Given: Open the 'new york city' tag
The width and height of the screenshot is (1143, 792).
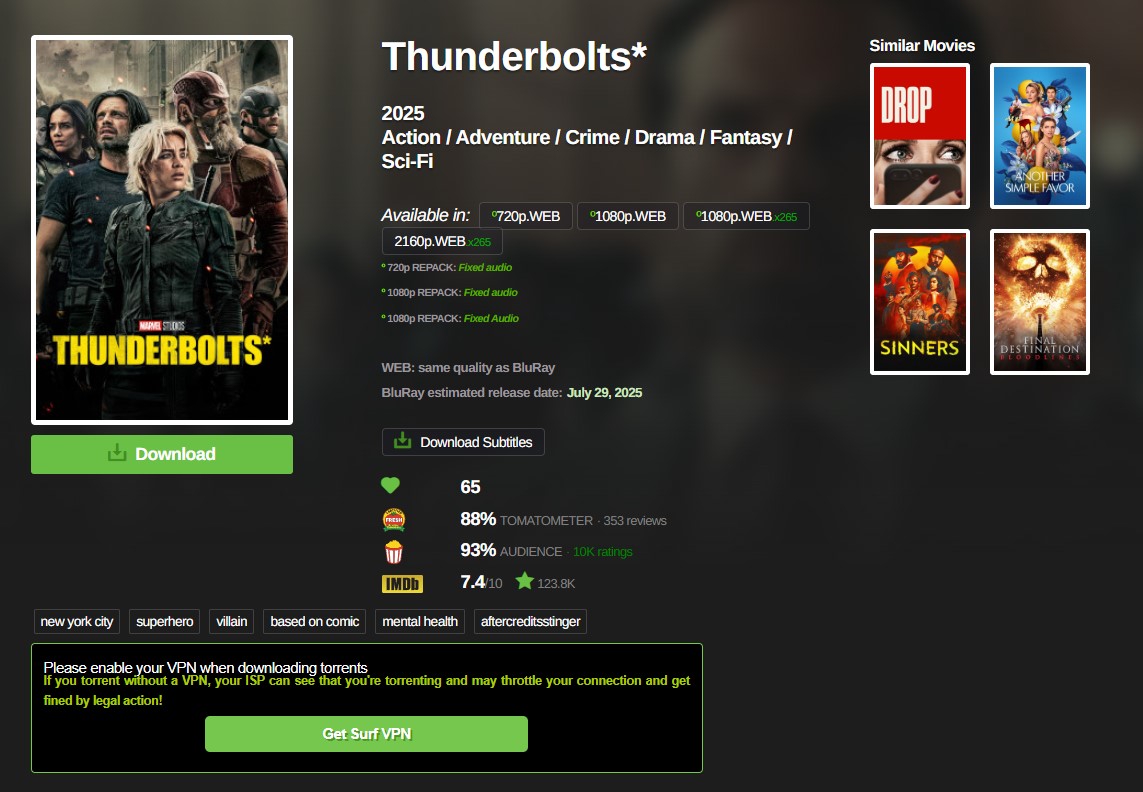Looking at the screenshot, I should (77, 621).
